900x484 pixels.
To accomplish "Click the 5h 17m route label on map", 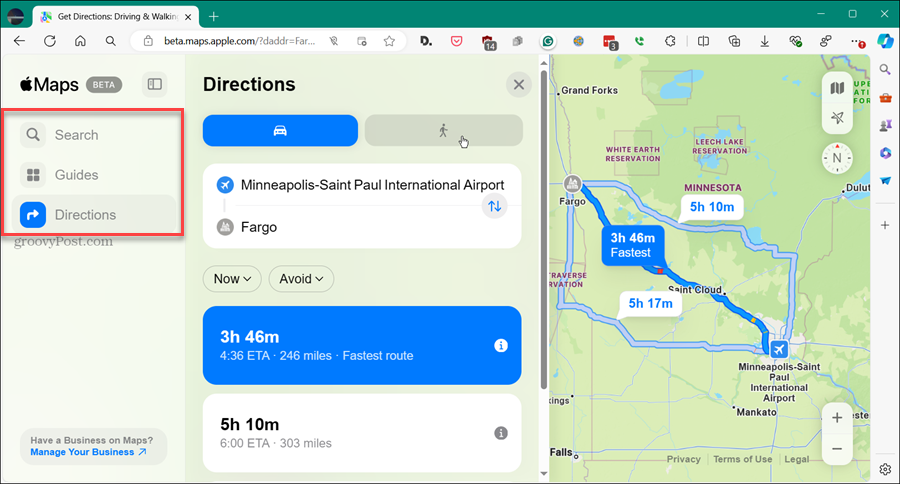I will pos(650,303).
